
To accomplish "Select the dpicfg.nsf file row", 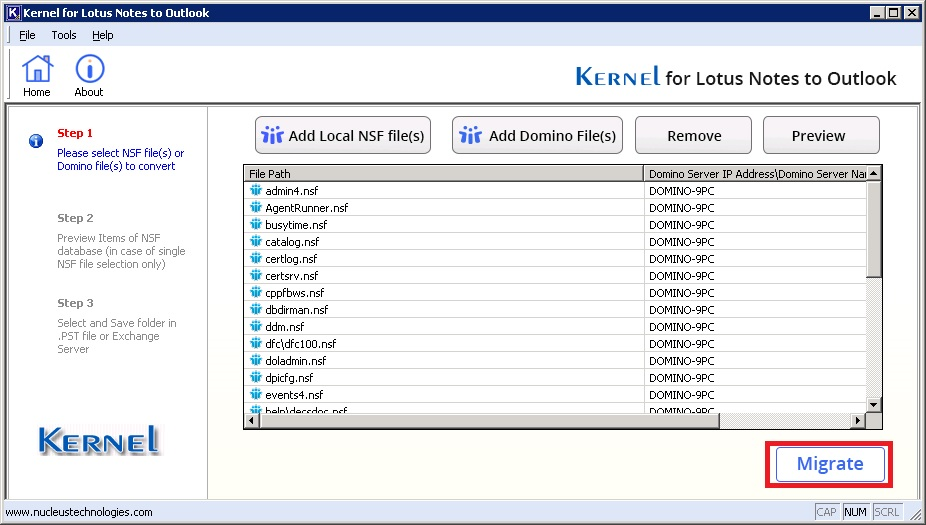I will [555, 377].
